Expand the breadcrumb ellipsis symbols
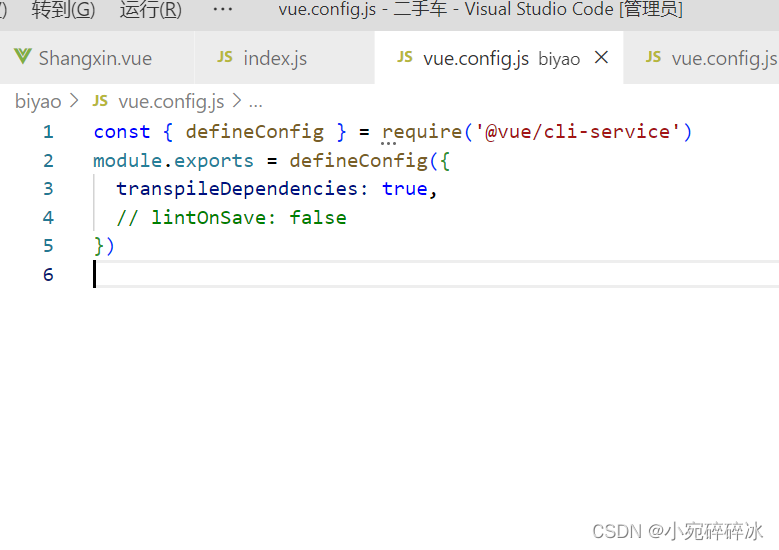The height and width of the screenshot is (550, 779). point(255,104)
